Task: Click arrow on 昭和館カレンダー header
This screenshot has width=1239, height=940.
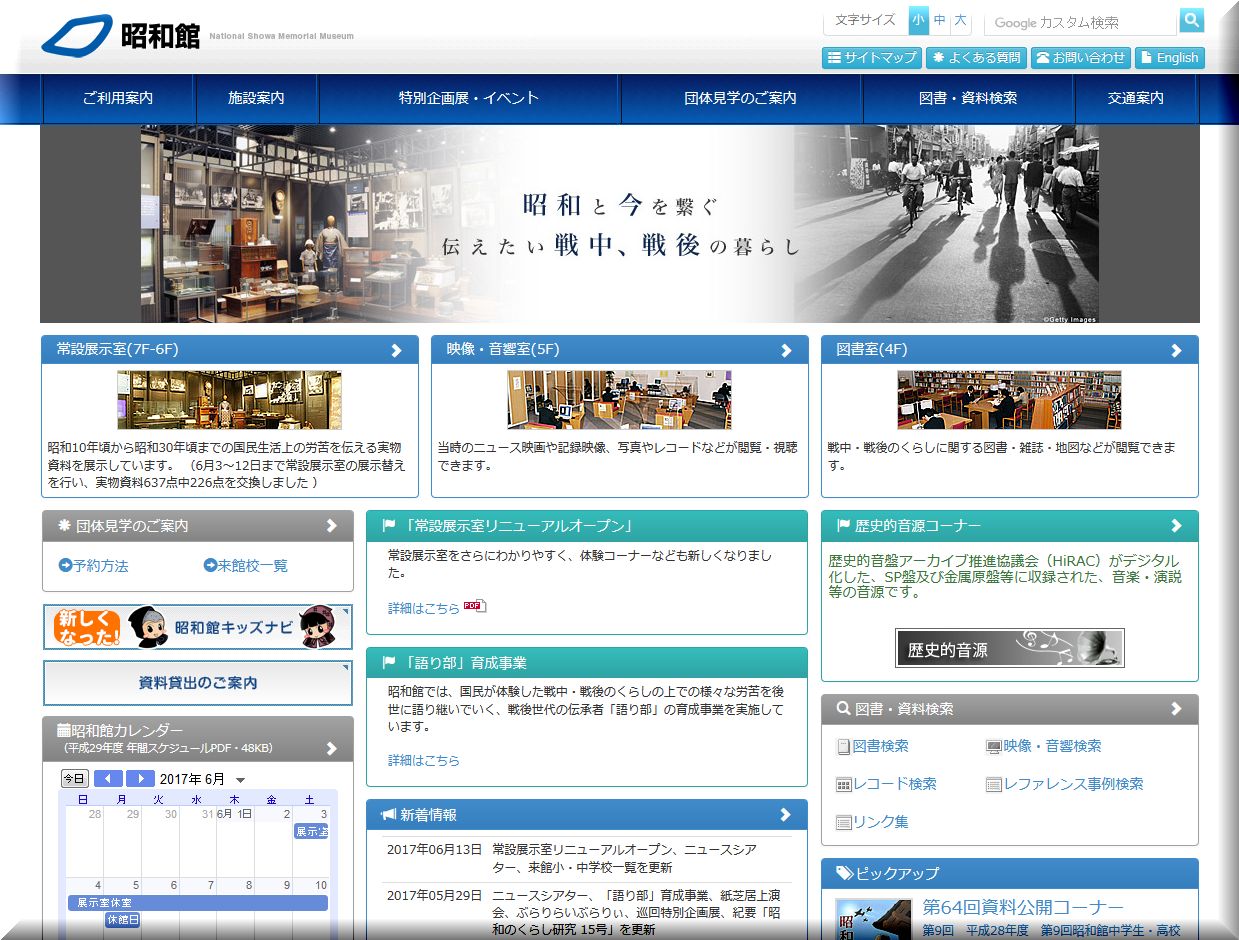Action: pos(331,748)
